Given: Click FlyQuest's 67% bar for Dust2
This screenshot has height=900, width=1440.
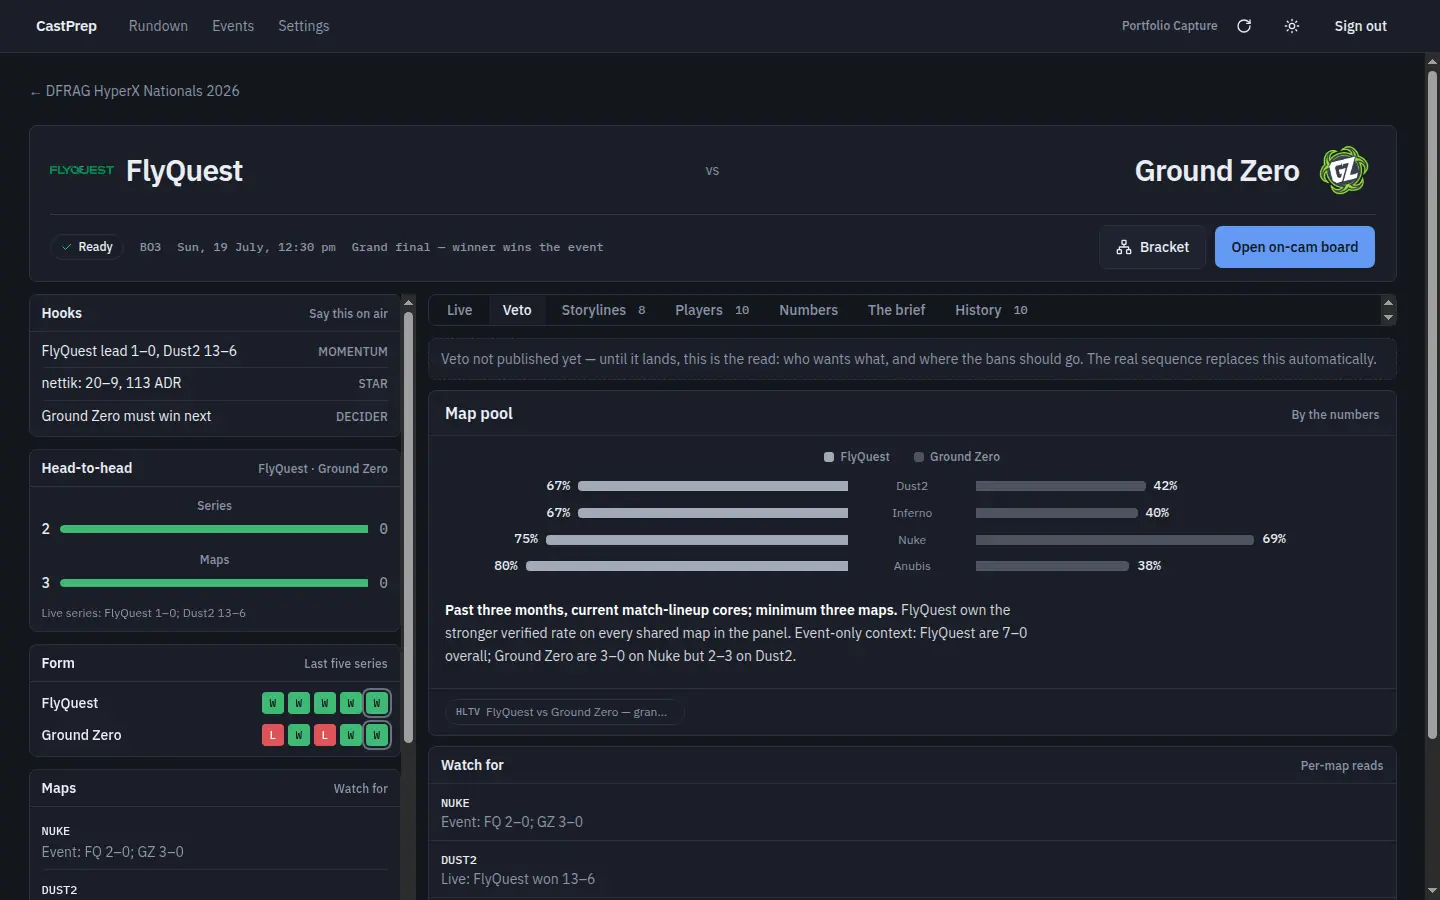Looking at the screenshot, I should pyautogui.click(x=713, y=486).
